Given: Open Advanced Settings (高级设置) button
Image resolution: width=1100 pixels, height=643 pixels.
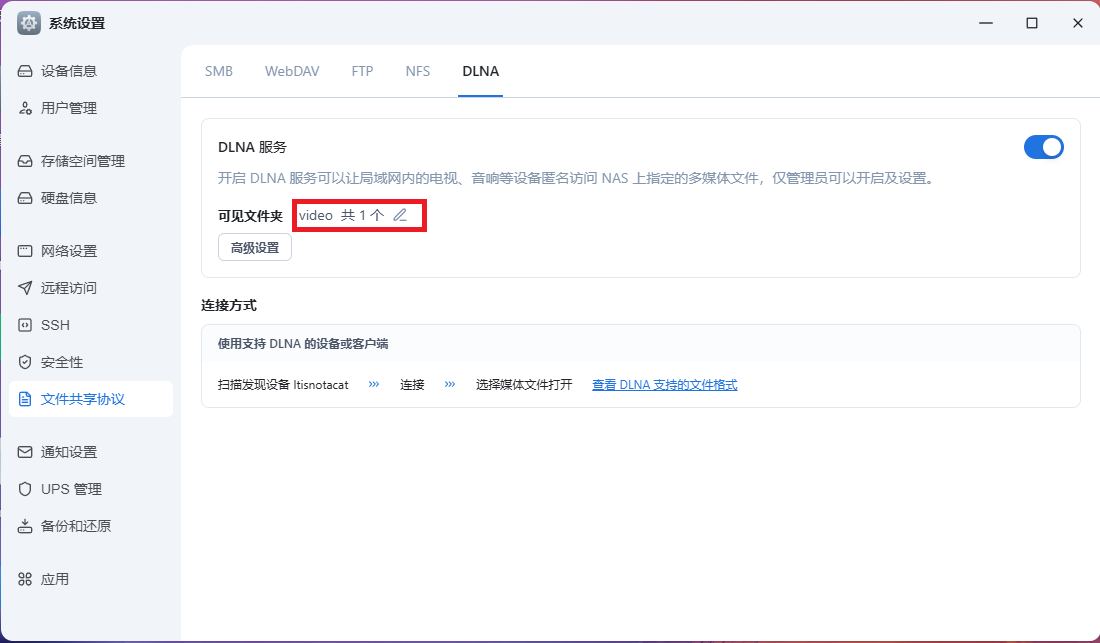Looking at the screenshot, I should coord(255,248).
